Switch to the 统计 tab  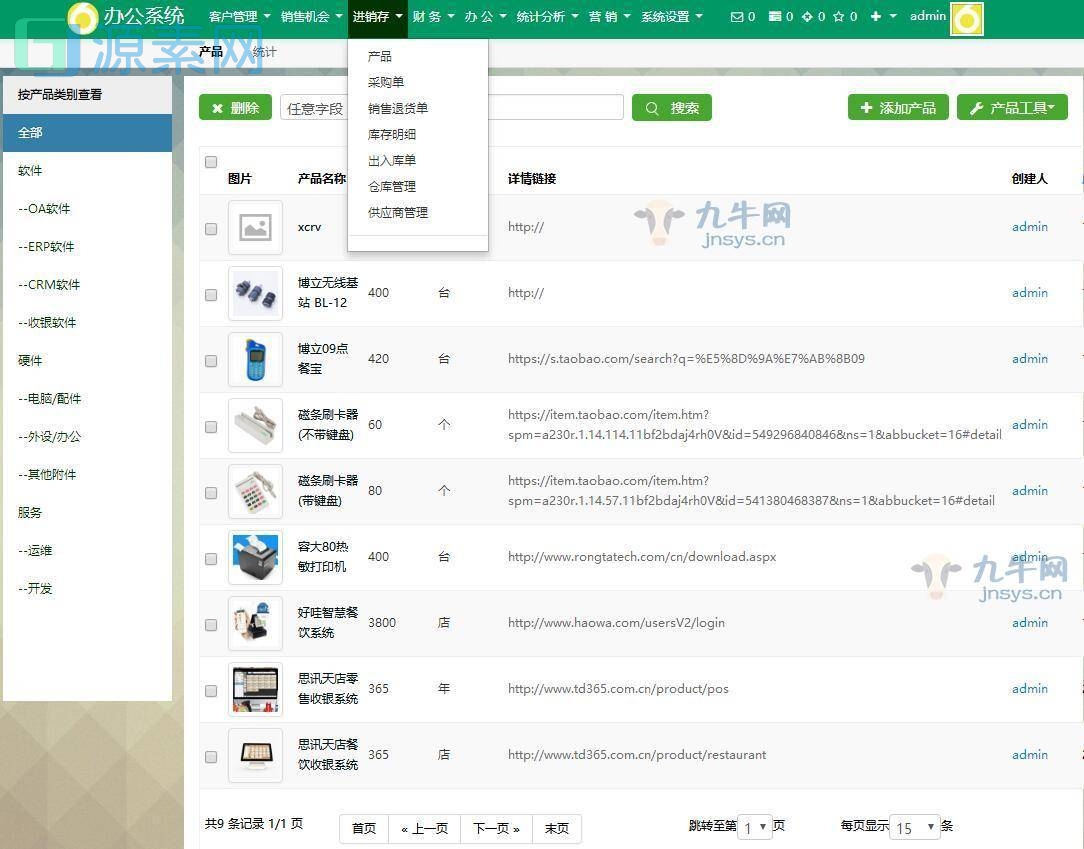pos(263,51)
